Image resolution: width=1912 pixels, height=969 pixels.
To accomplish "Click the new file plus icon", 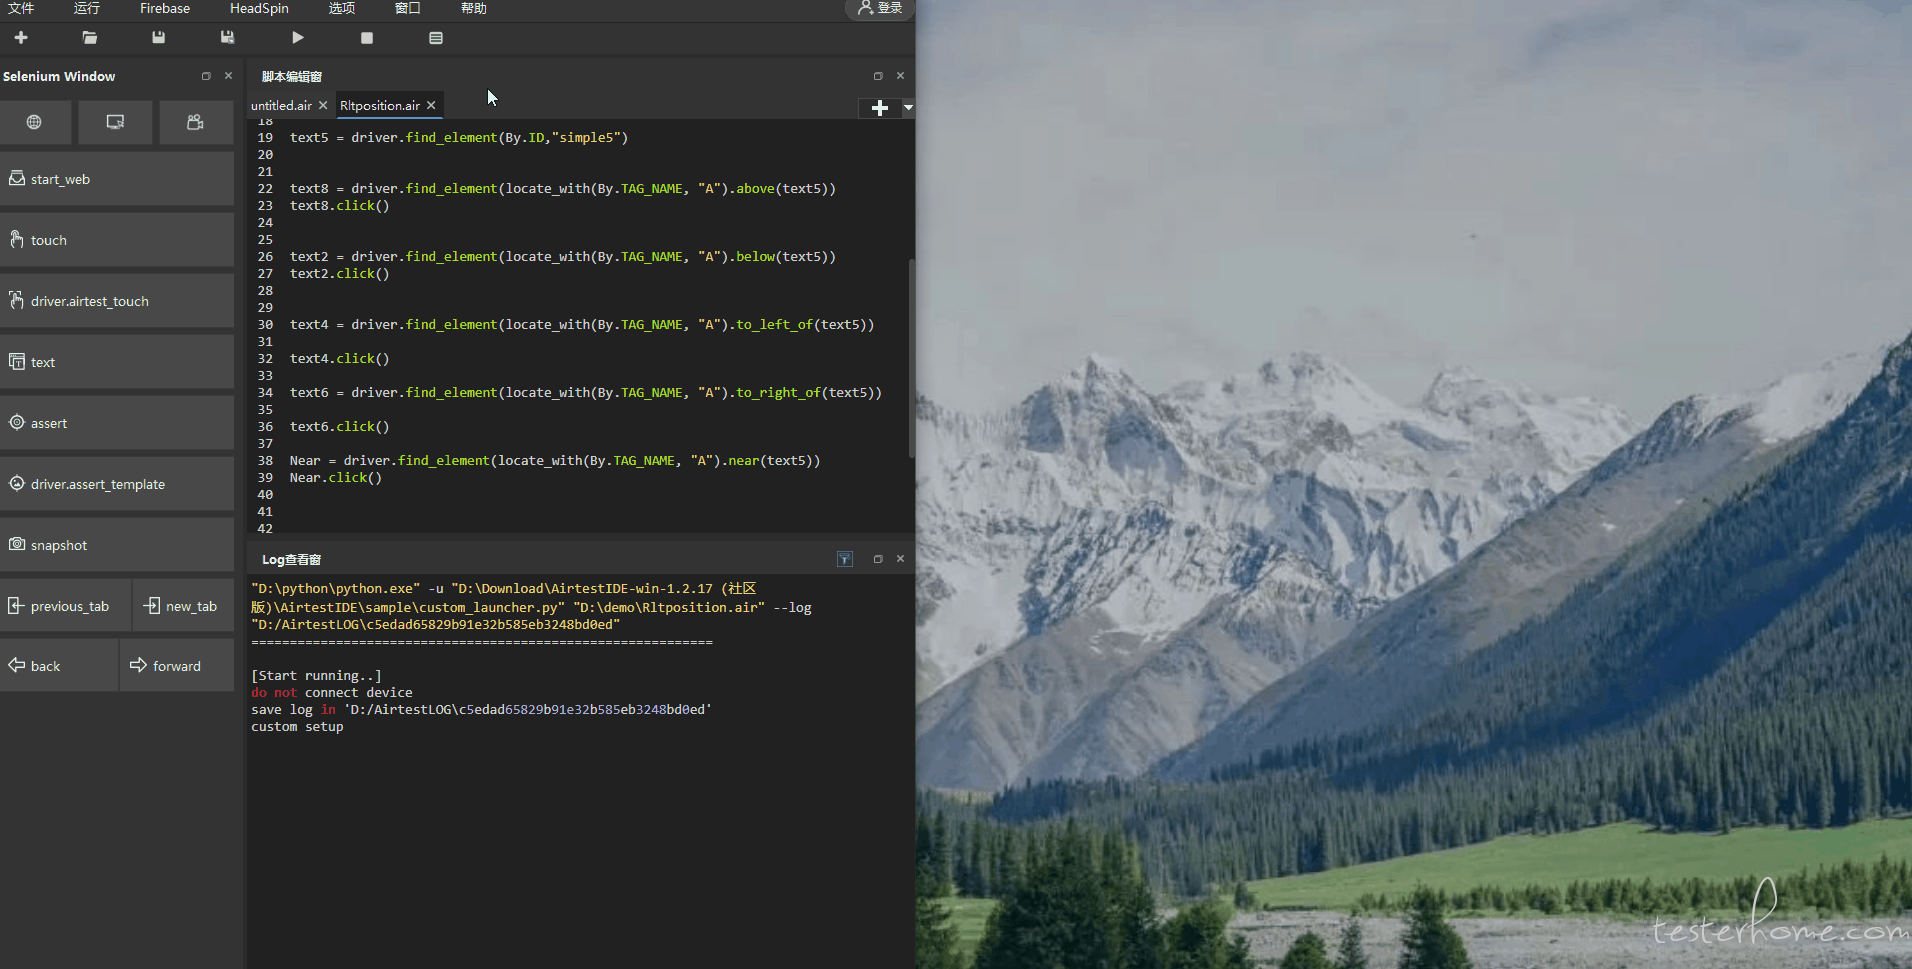I will pos(21,38).
